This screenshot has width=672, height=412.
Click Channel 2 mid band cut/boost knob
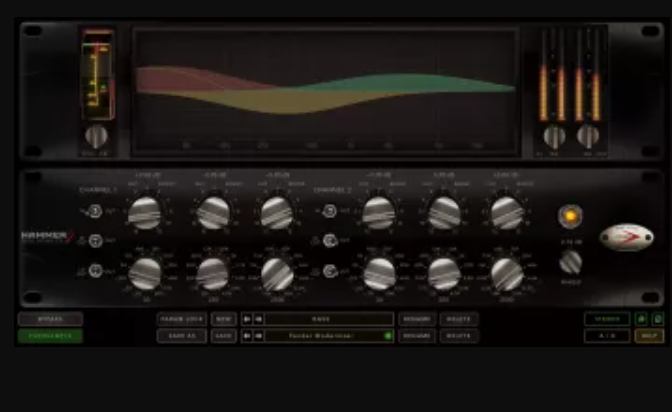(444, 213)
